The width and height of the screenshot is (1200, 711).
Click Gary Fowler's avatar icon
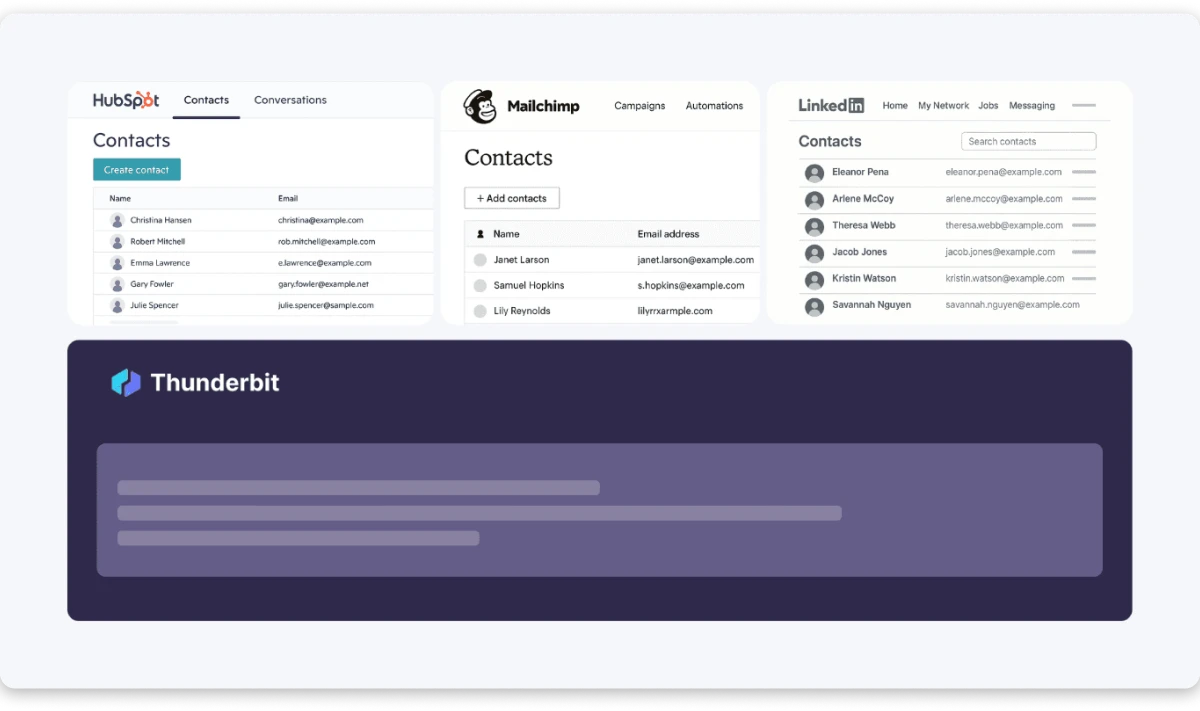coord(118,284)
